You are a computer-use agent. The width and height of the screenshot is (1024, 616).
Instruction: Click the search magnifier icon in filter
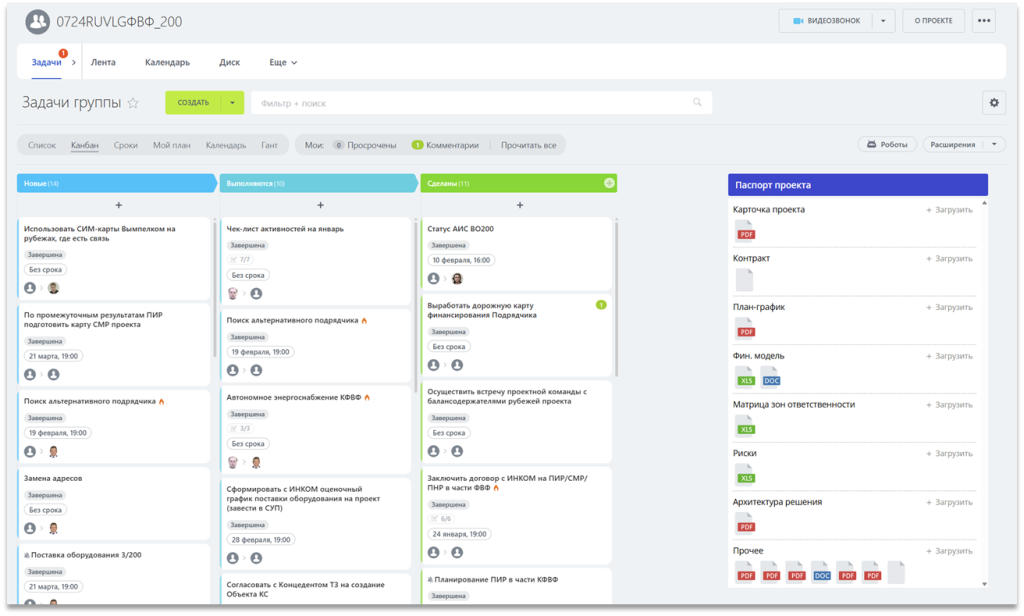tap(697, 103)
